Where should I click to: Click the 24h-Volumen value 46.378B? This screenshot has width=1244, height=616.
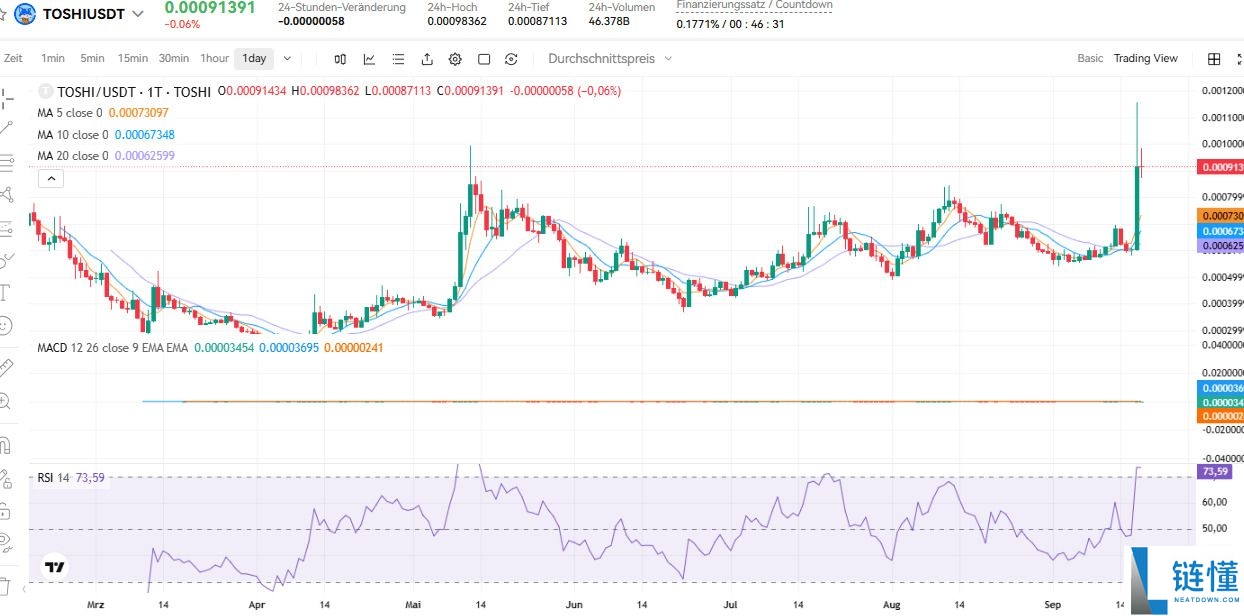[609, 21]
